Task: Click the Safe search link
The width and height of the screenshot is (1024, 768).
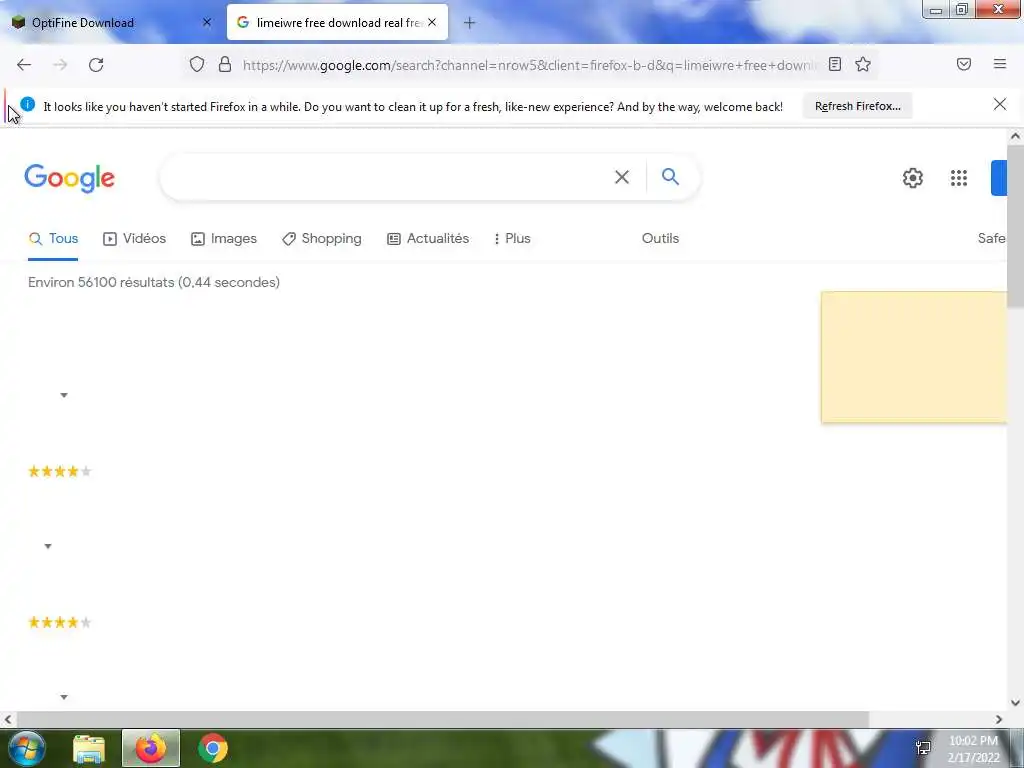Action: (991, 238)
